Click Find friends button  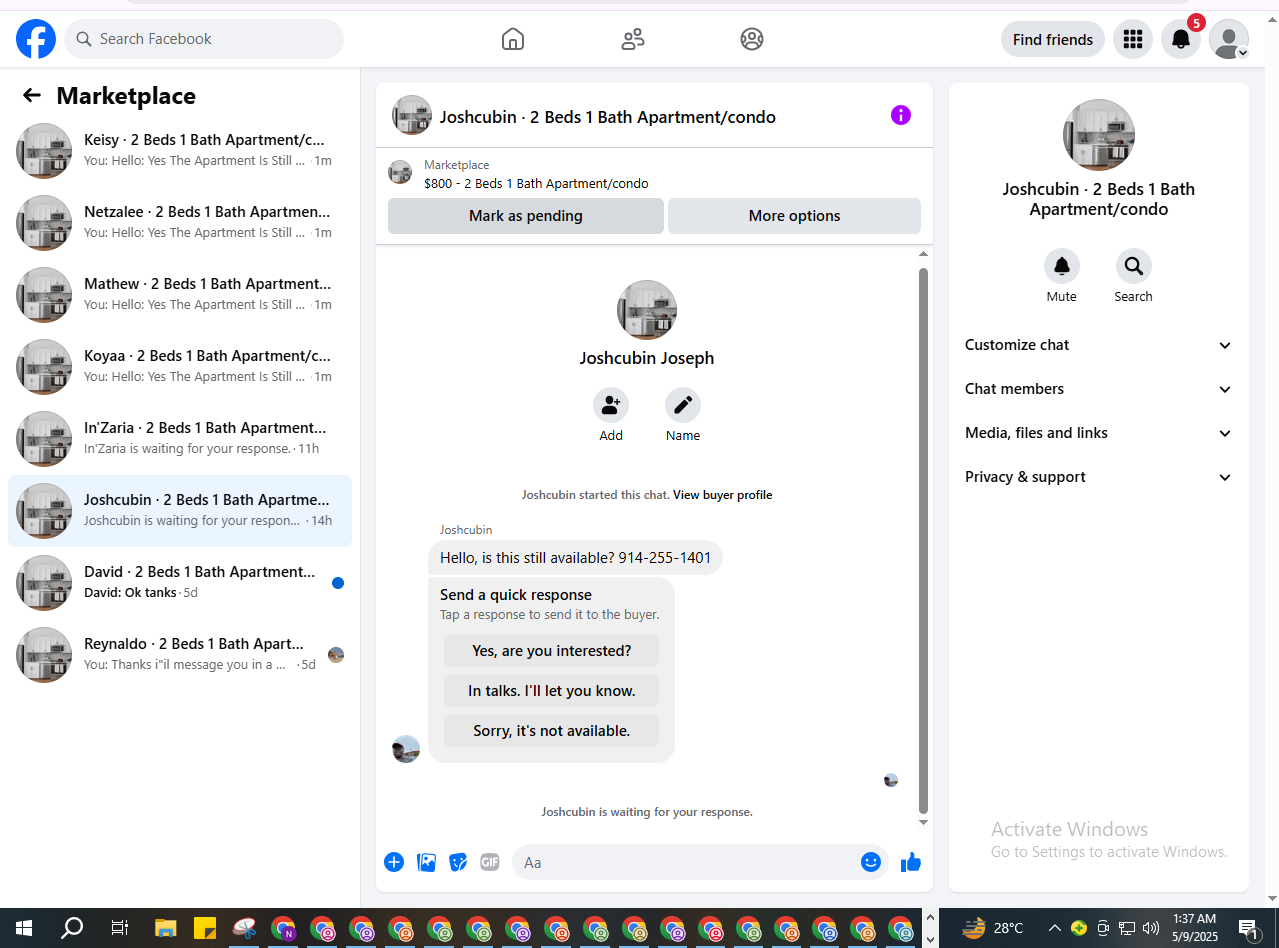1053,39
